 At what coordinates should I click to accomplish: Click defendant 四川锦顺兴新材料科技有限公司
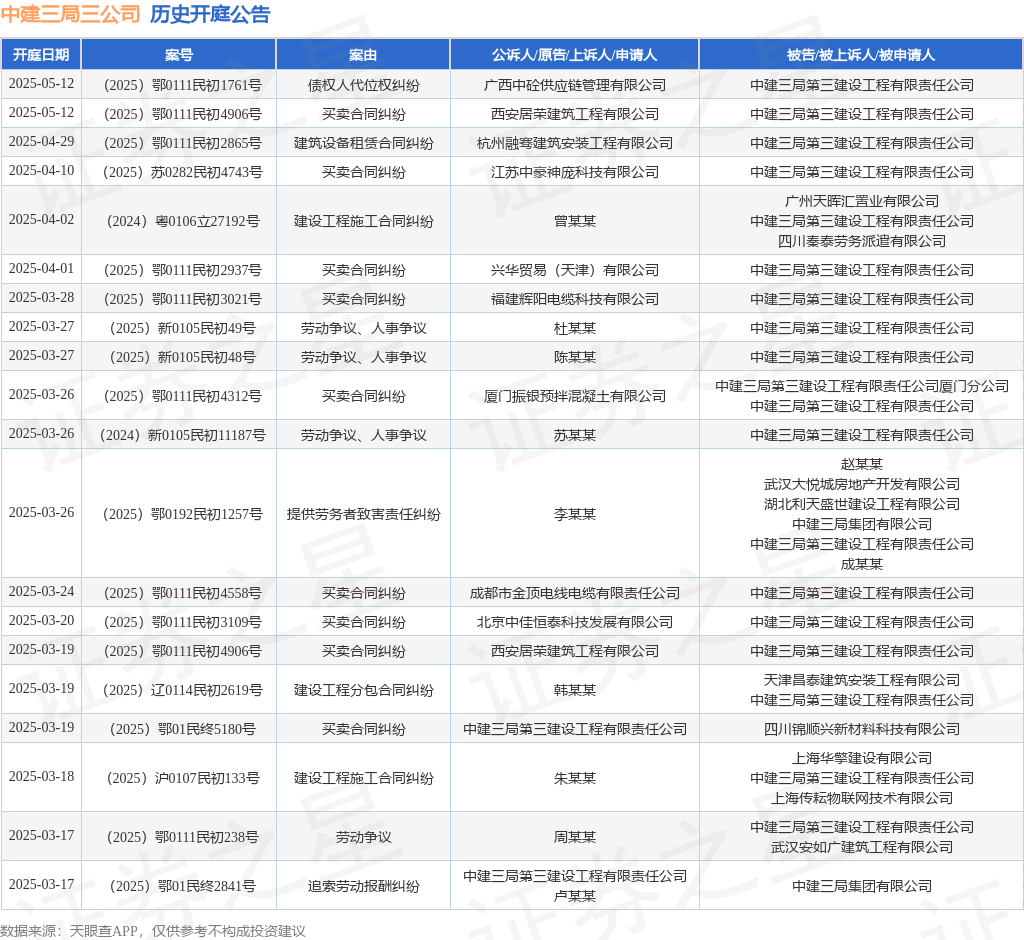[x=861, y=729]
